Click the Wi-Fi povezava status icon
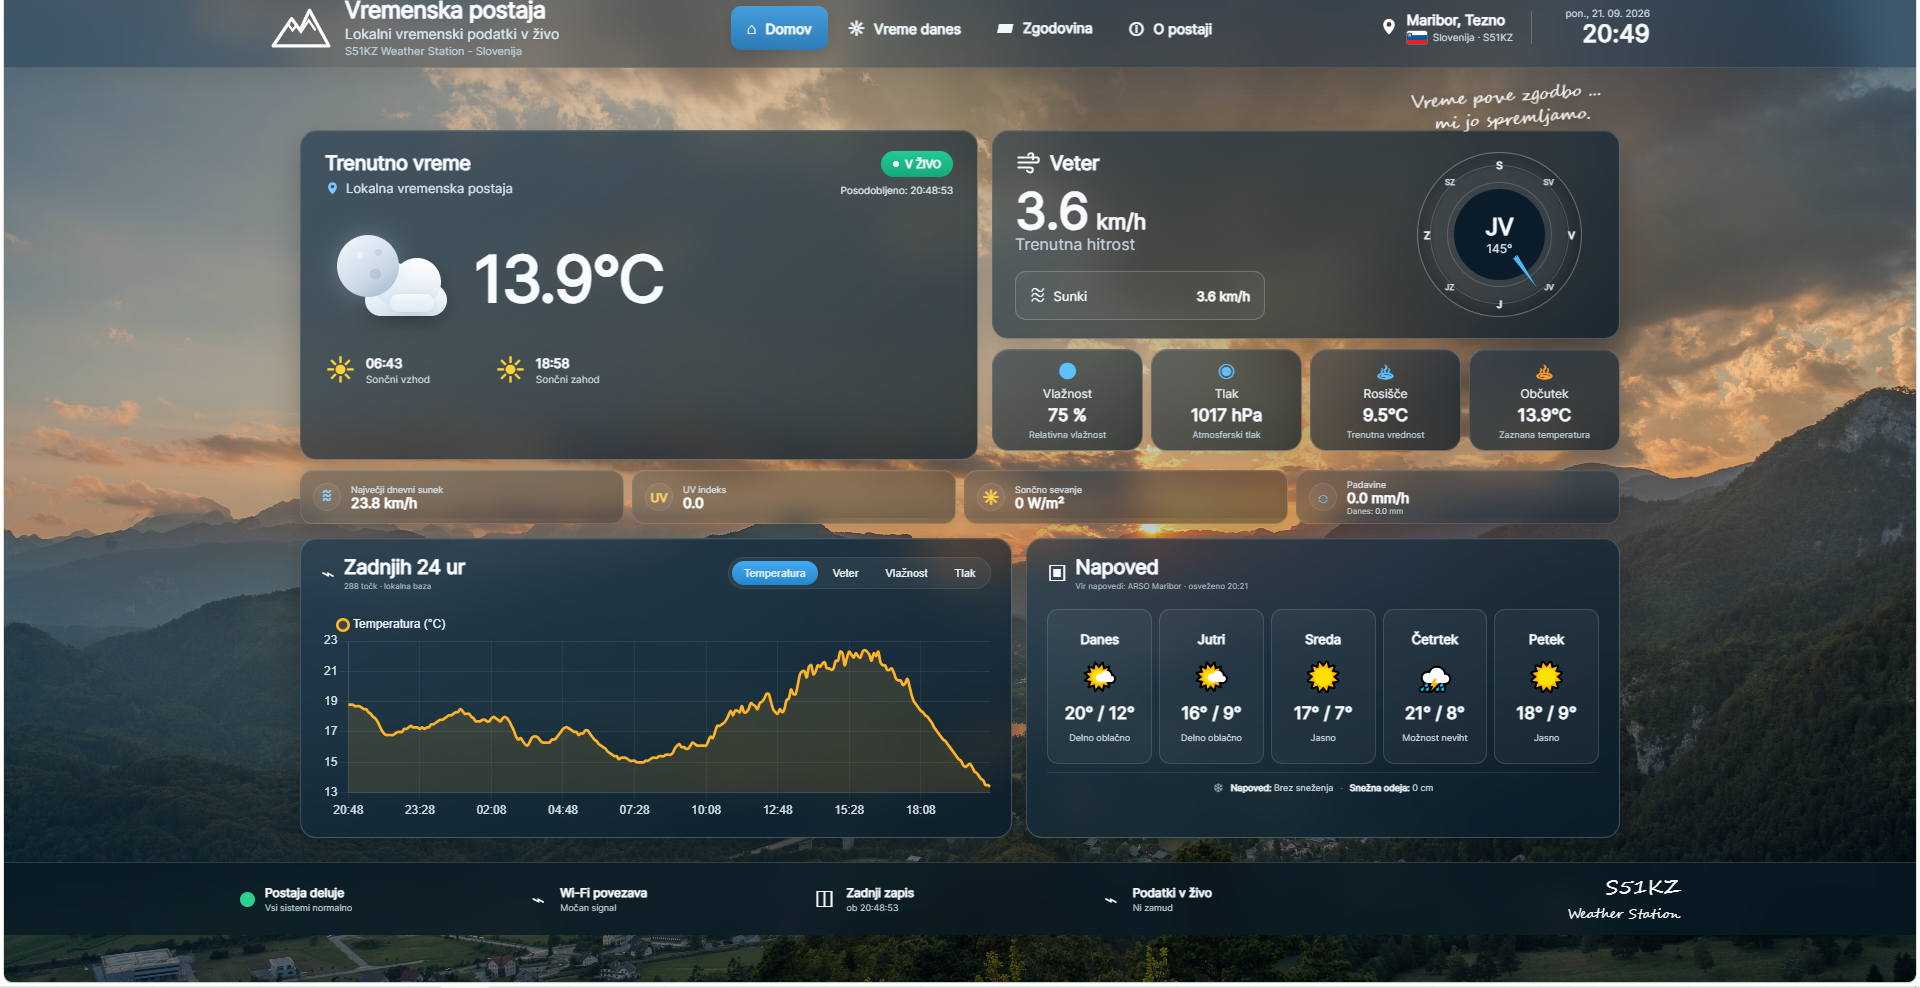The width and height of the screenshot is (1920, 988). [538, 900]
